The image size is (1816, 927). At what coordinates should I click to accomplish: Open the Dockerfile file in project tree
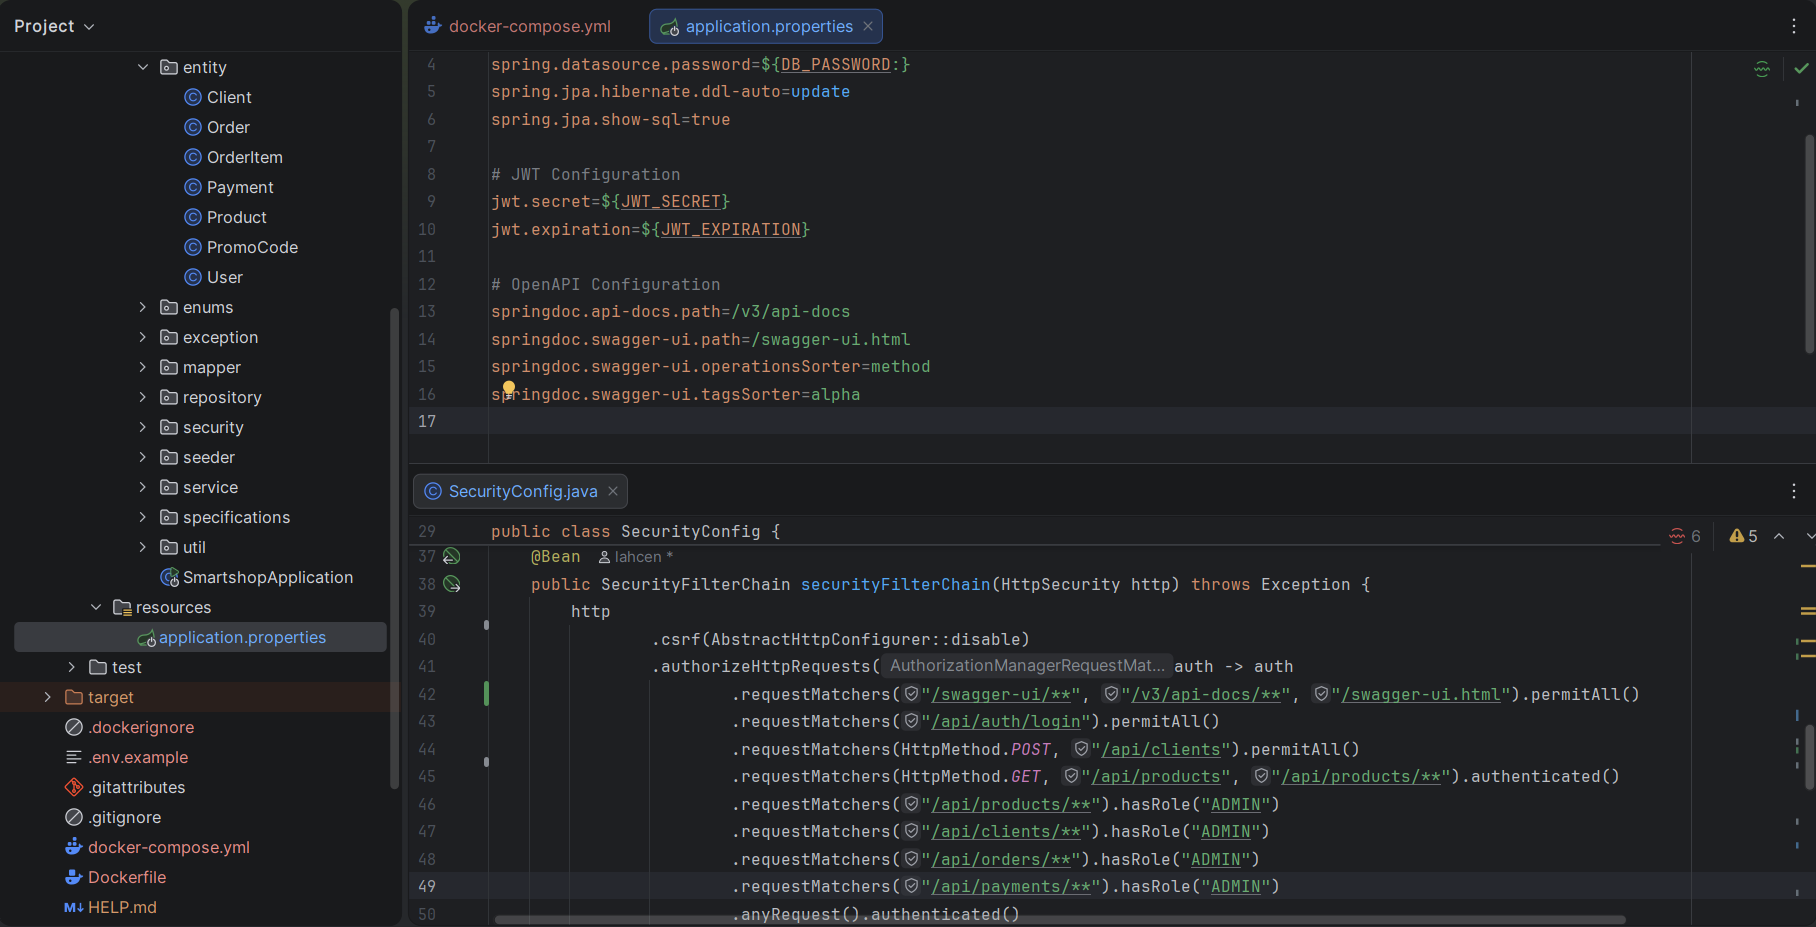click(127, 877)
